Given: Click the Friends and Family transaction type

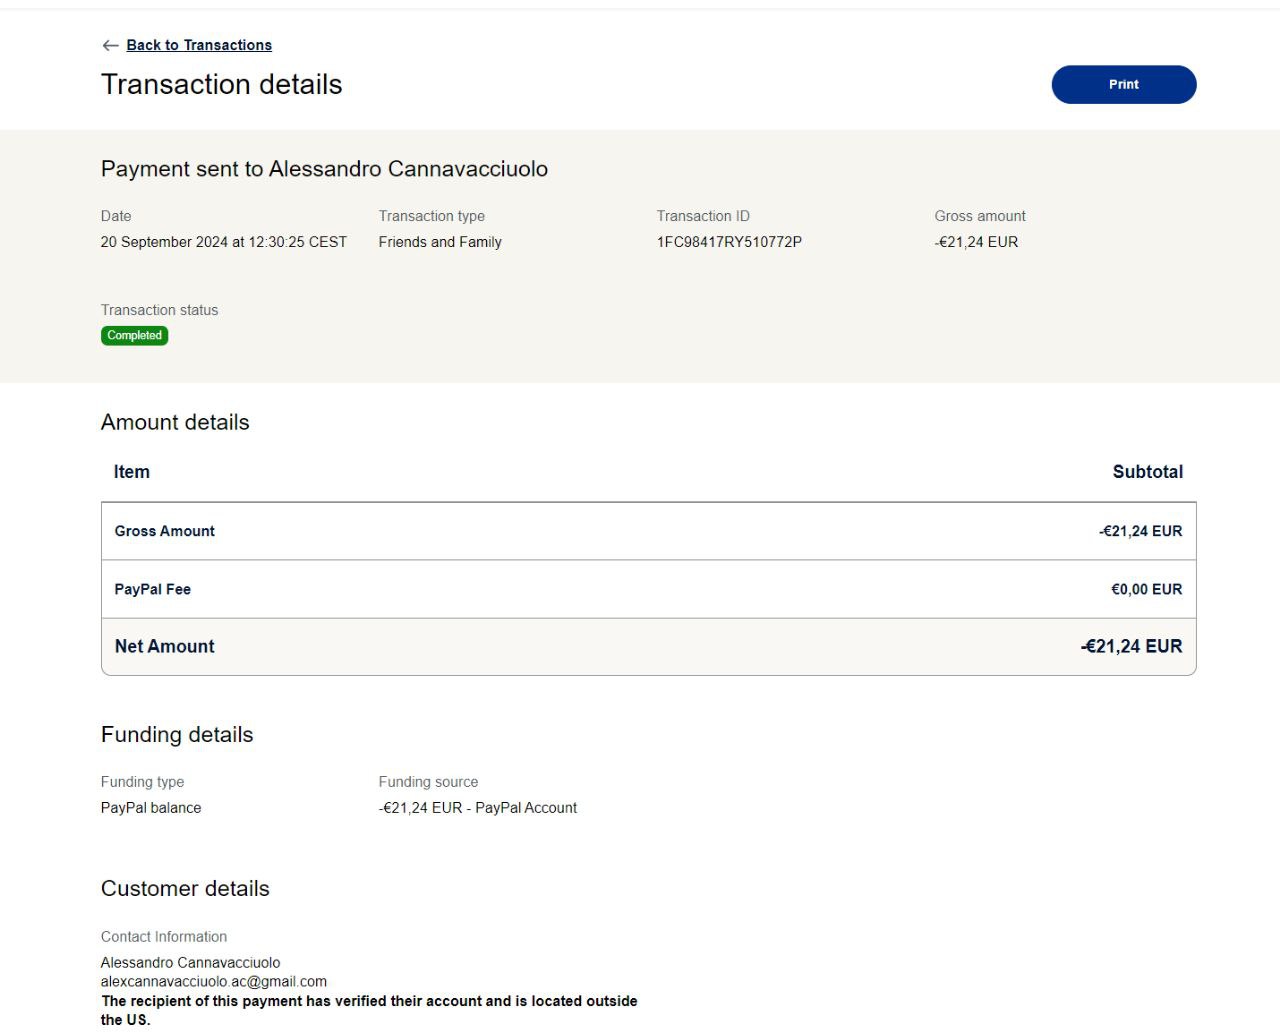Looking at the screenshot, I should pos(440,242).
